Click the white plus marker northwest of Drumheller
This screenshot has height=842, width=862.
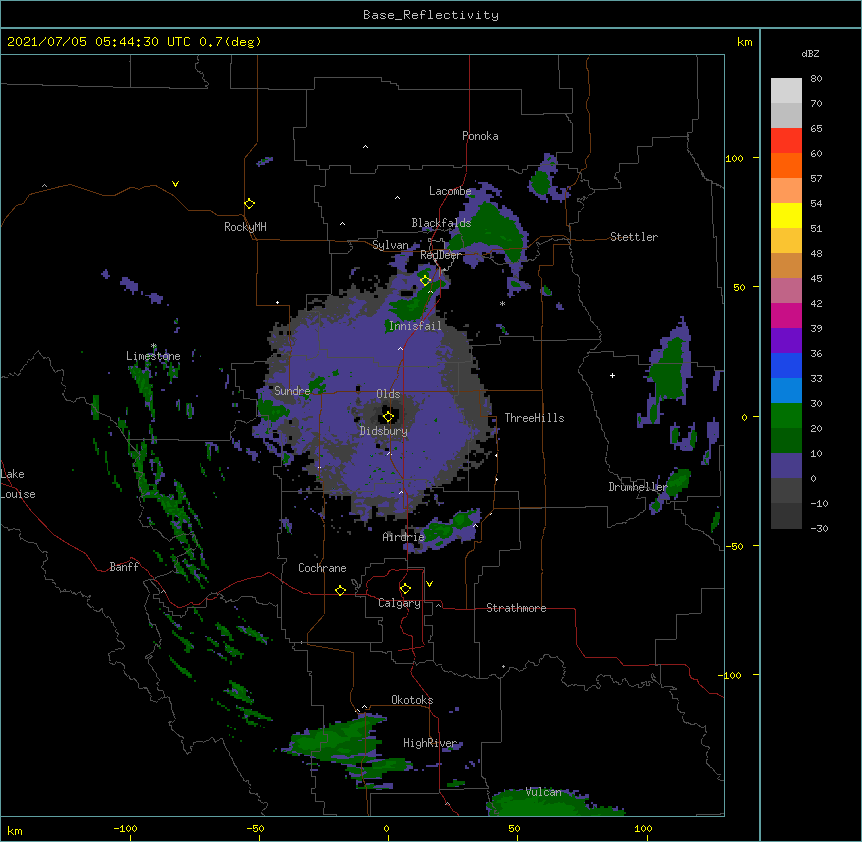(612, 375)
